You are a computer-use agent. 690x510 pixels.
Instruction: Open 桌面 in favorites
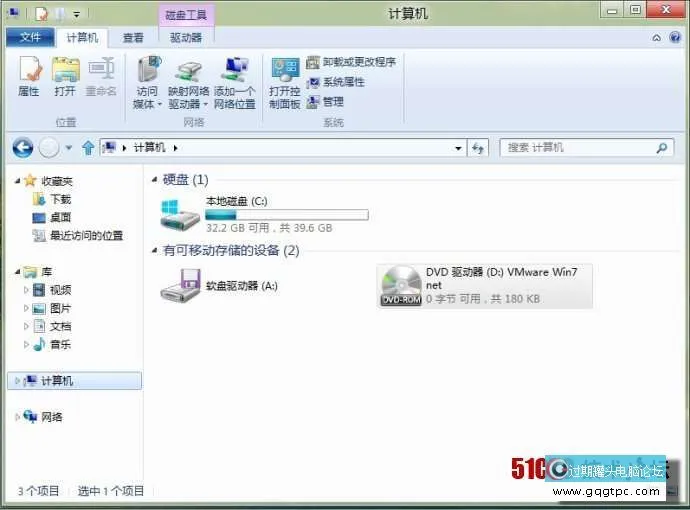point(60,217)
